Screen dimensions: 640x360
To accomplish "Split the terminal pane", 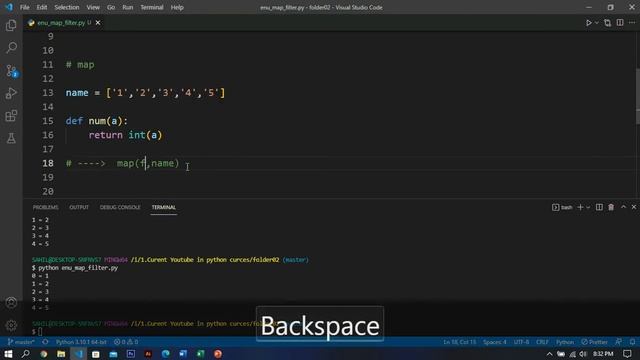I will pos(599,207).
